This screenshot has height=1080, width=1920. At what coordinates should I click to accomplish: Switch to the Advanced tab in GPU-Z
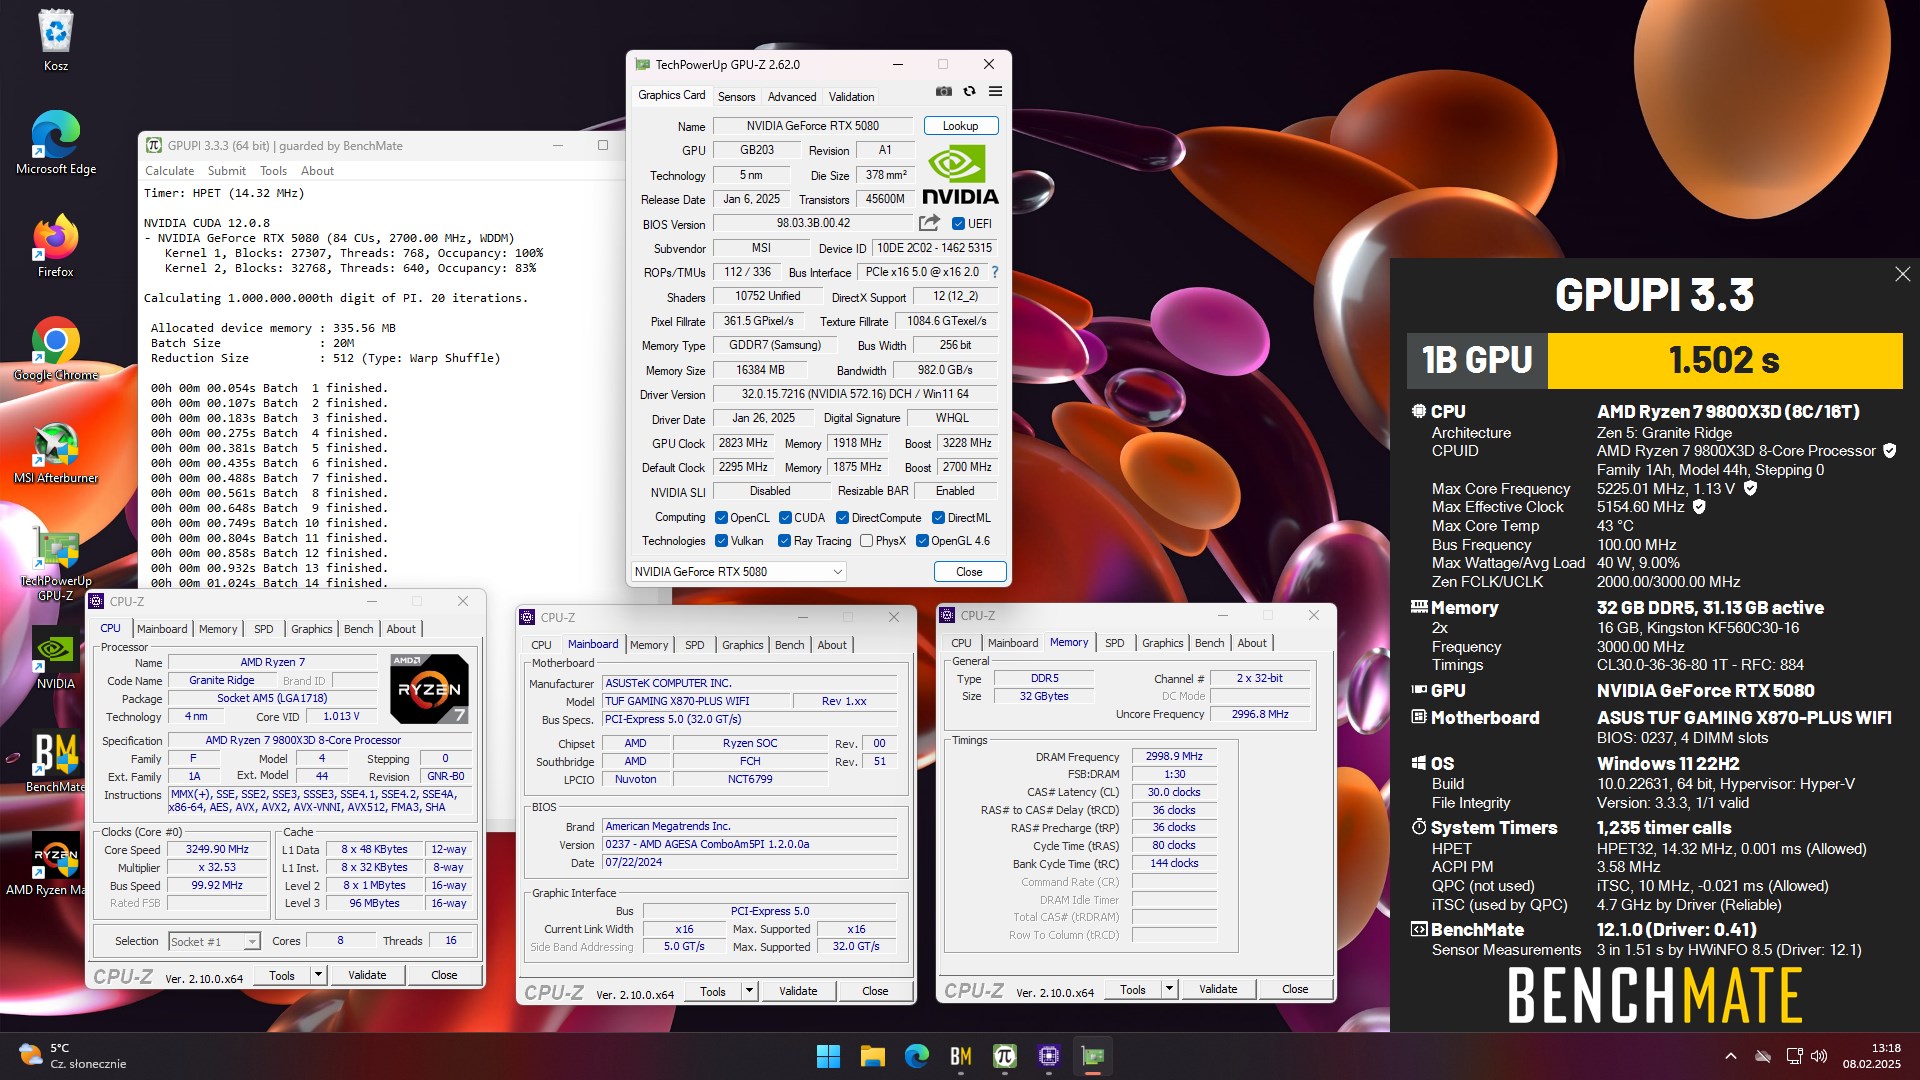tap(792, 97)
